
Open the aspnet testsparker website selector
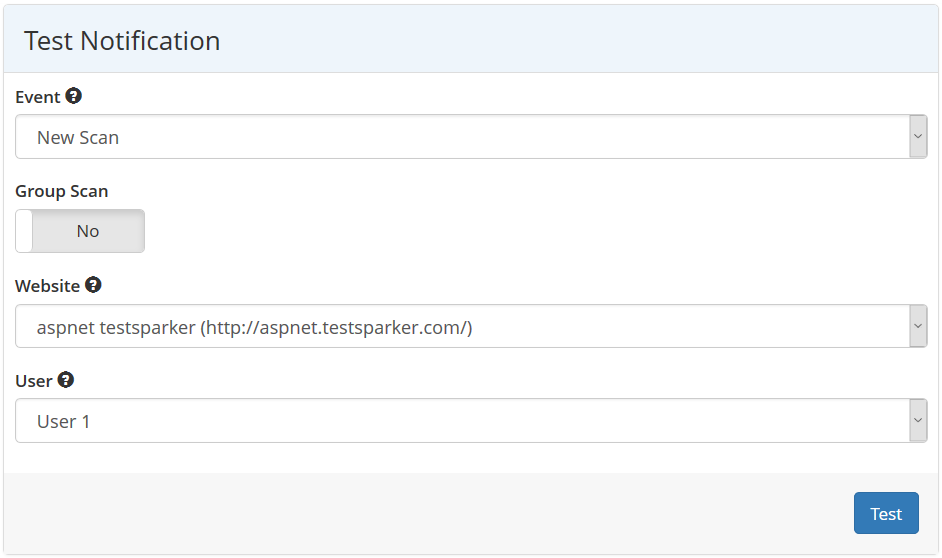460,327
